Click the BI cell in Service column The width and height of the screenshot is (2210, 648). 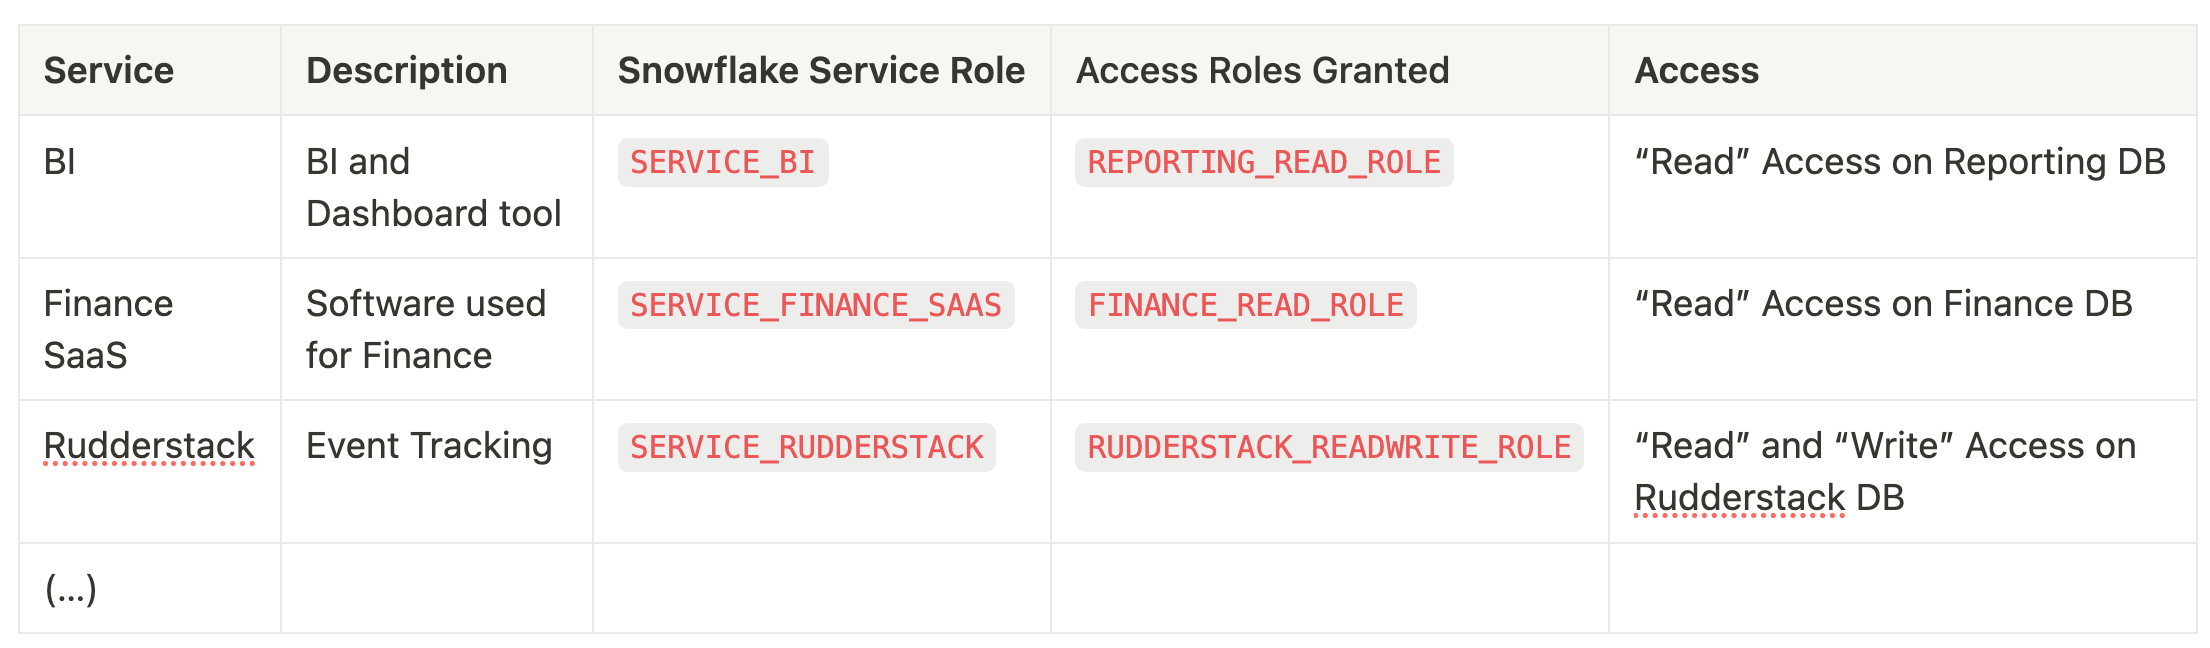(x=60, y=162)
